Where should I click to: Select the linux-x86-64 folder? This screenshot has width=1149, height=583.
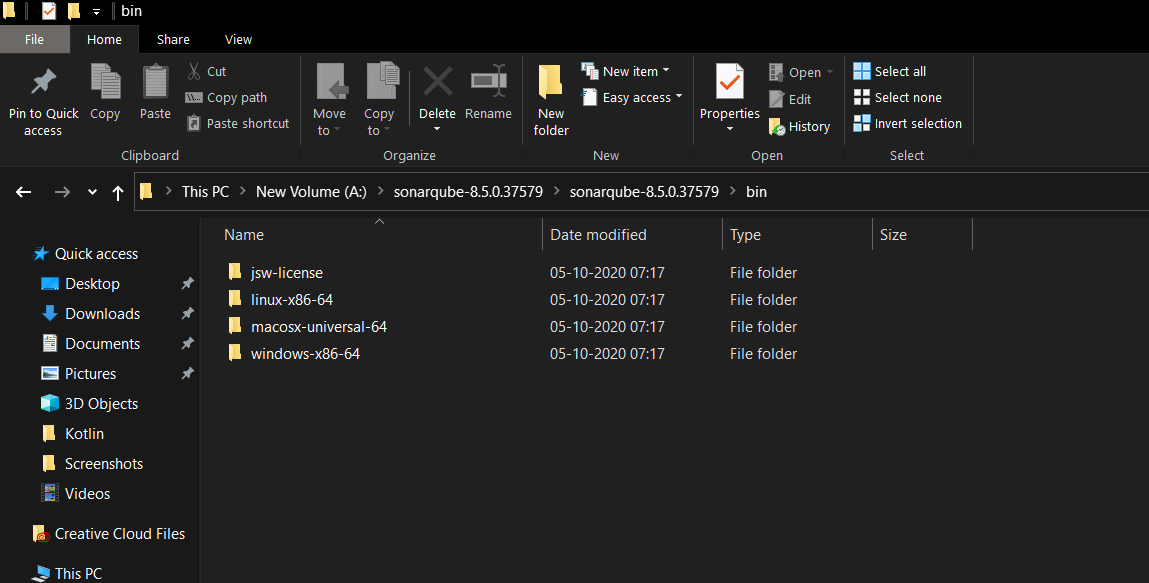tap(280, 300)
